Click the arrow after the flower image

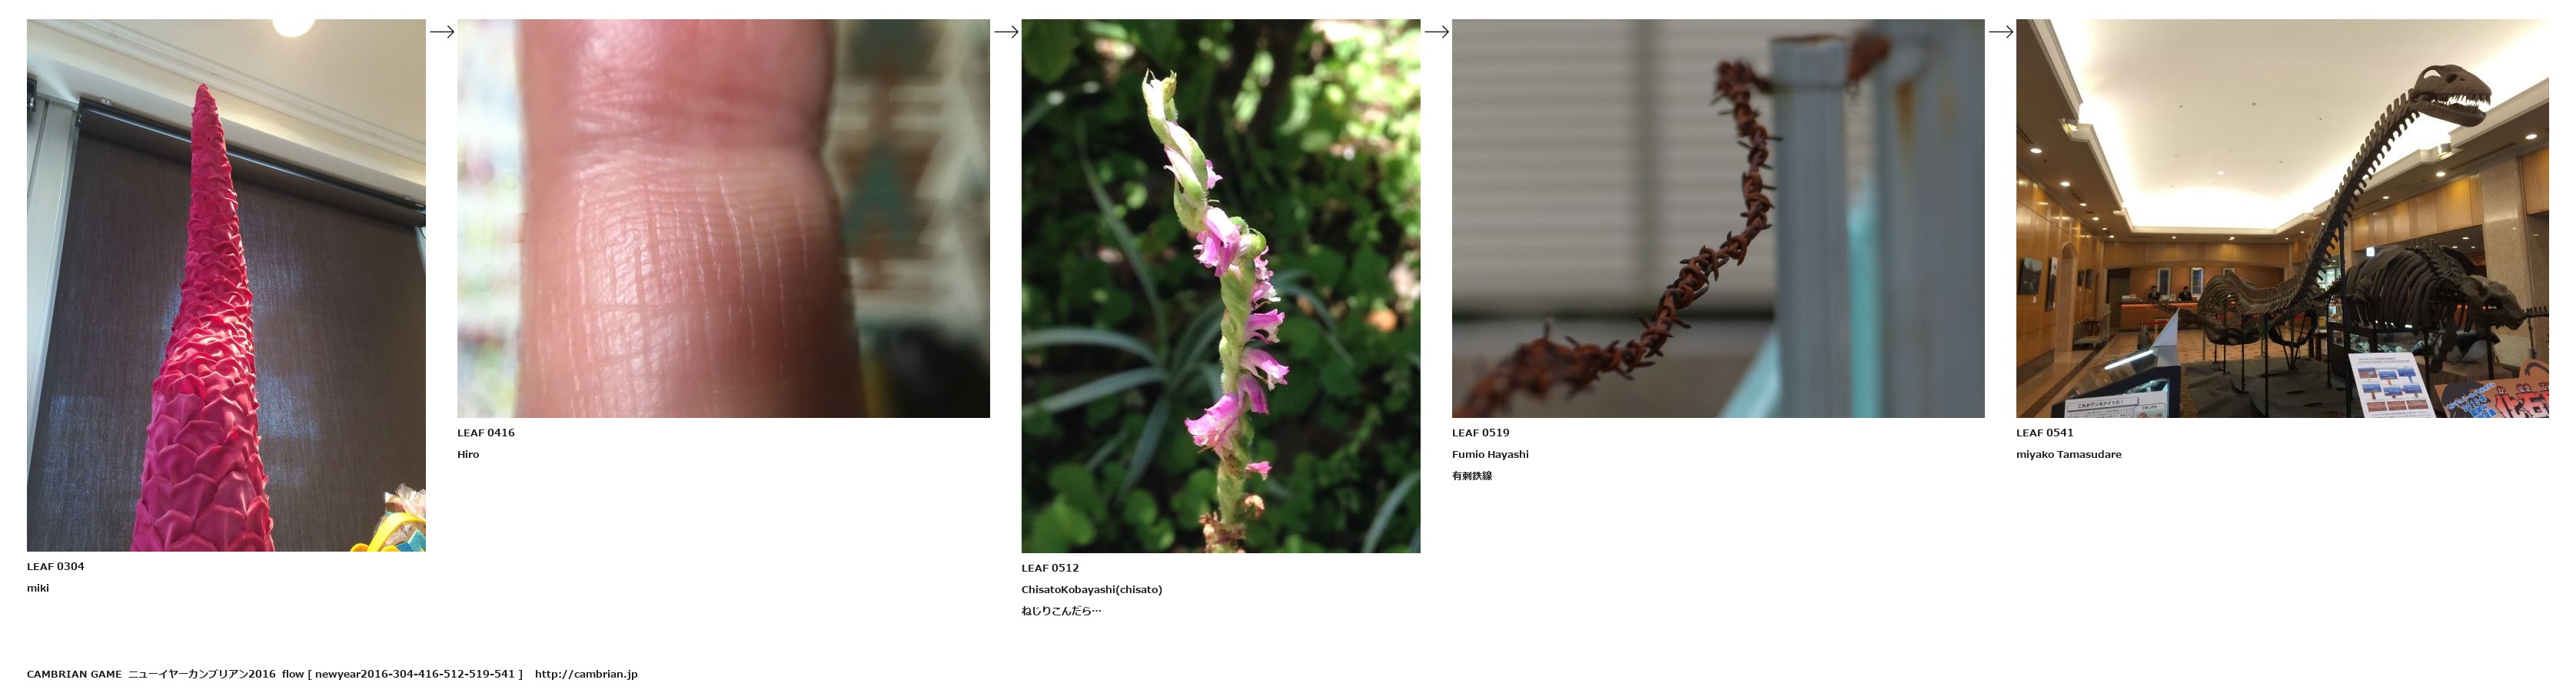(1437, 32)
